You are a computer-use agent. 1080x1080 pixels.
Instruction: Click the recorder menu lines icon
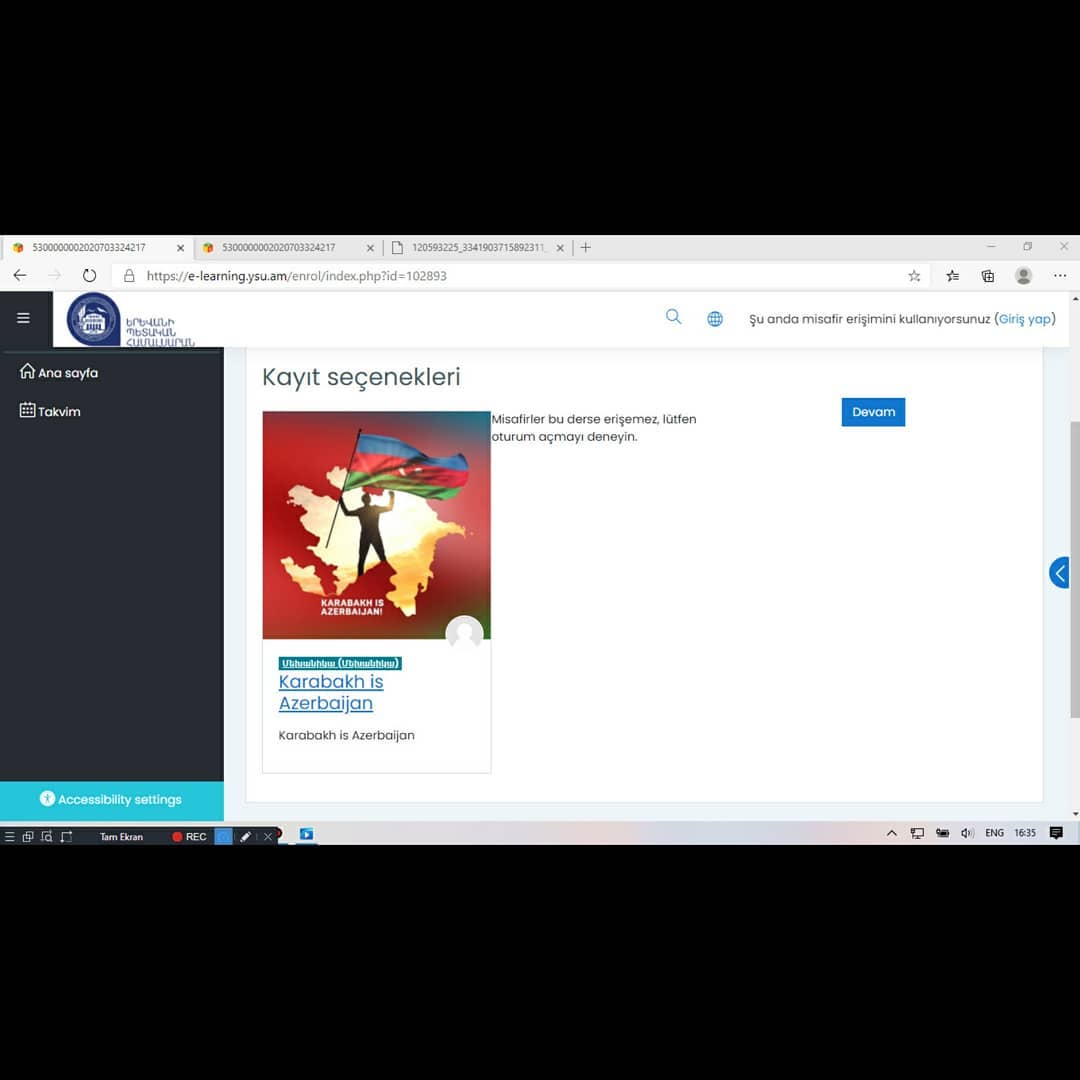coord(10,836)
